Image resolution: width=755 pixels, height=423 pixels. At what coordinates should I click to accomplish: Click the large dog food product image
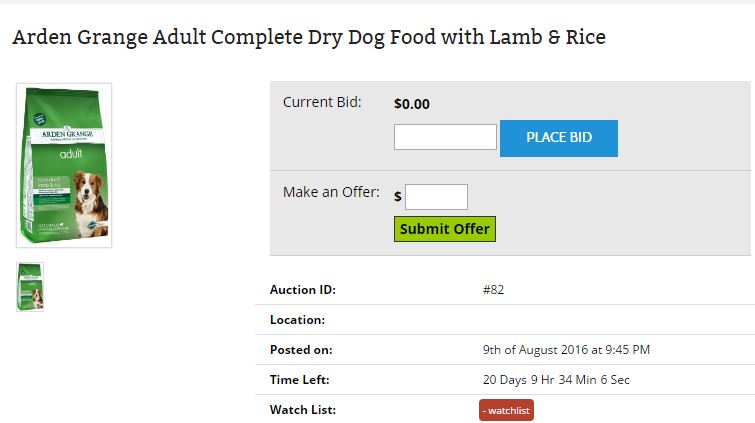click(64, 165)
